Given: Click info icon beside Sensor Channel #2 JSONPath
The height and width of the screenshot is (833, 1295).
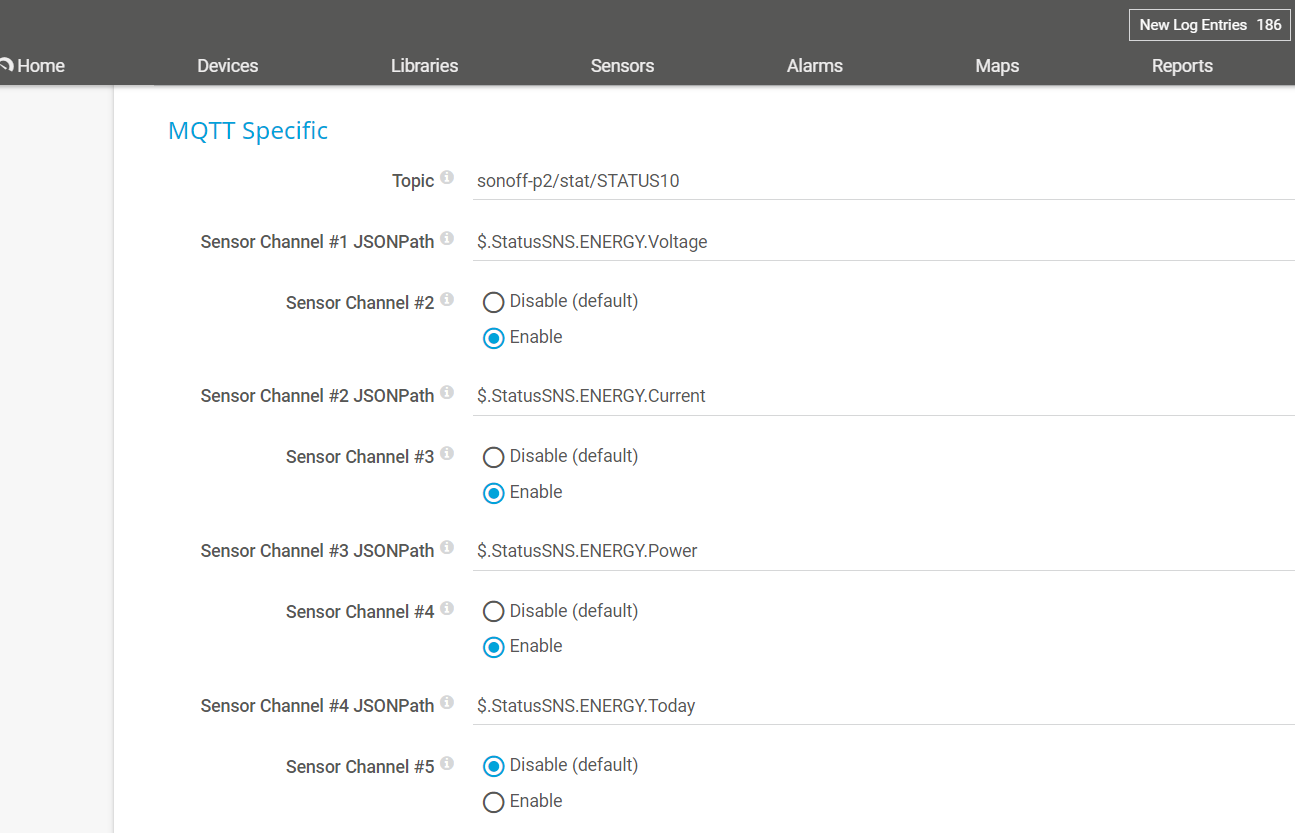Looking at the screenshot, I should coord(447,393).
